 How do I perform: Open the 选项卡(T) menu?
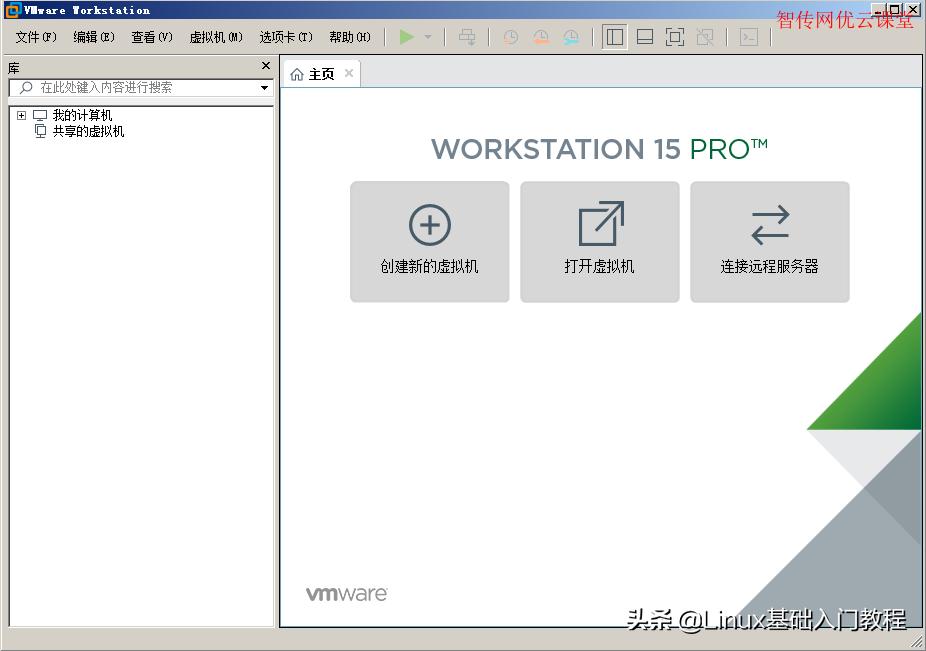click(286, 37)
